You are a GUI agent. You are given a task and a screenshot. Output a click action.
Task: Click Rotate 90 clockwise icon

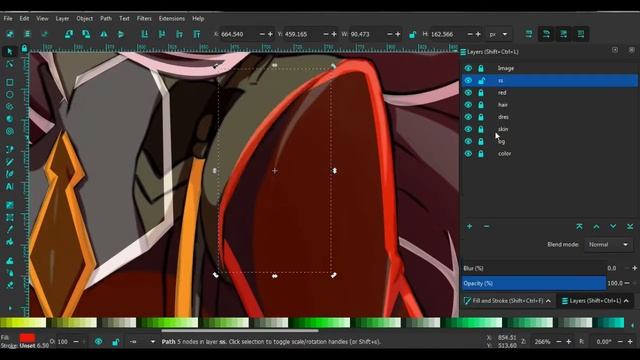coord(86,34)
